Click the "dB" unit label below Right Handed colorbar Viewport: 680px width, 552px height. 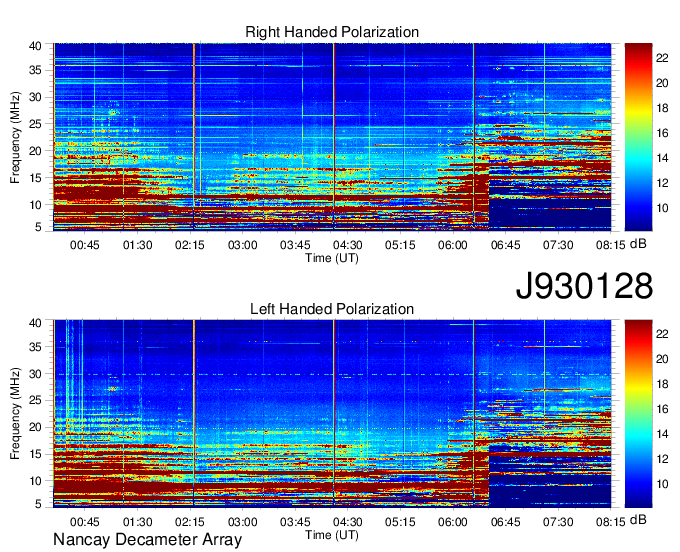[x=638, y=244]
